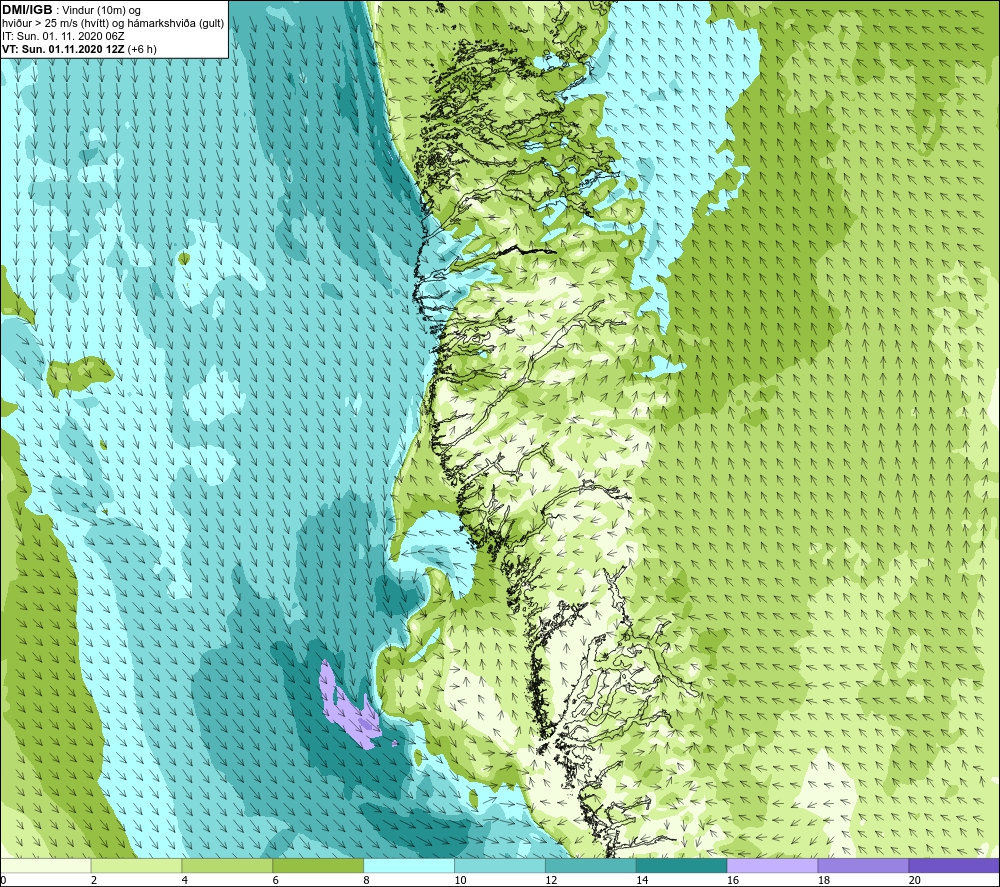1000x887 pixels.
Task: Click the 14–16 m/s dark teal swatch
Action: (681, 866)
